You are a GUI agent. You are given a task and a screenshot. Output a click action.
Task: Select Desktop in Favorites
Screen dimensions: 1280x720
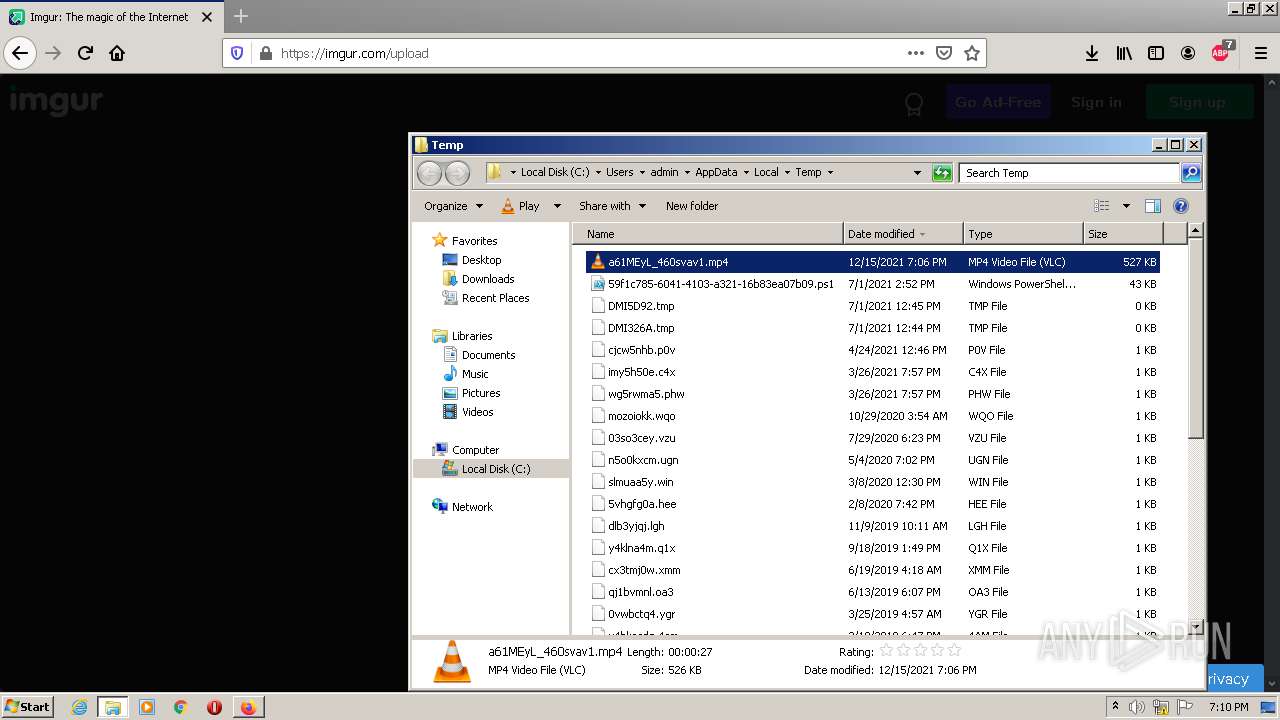(481, 260)
